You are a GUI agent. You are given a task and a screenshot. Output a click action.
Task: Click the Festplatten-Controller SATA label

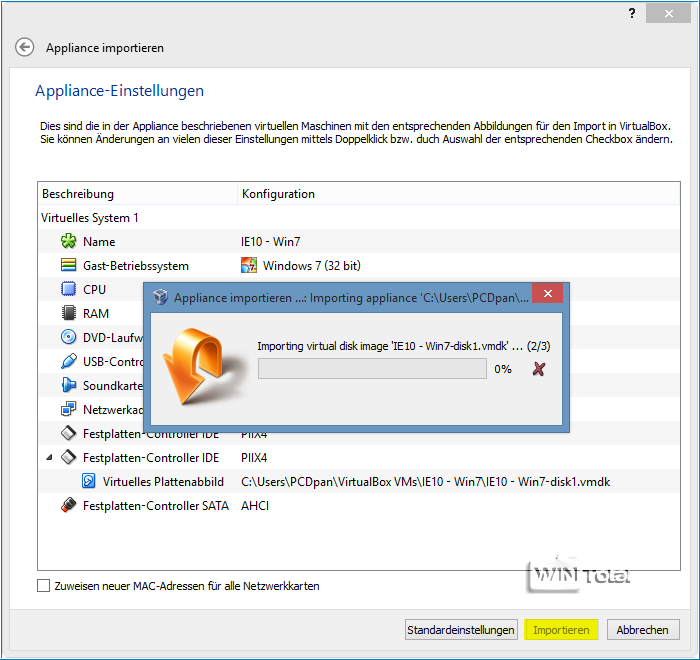pyautogui.click(x=156, y=505)
